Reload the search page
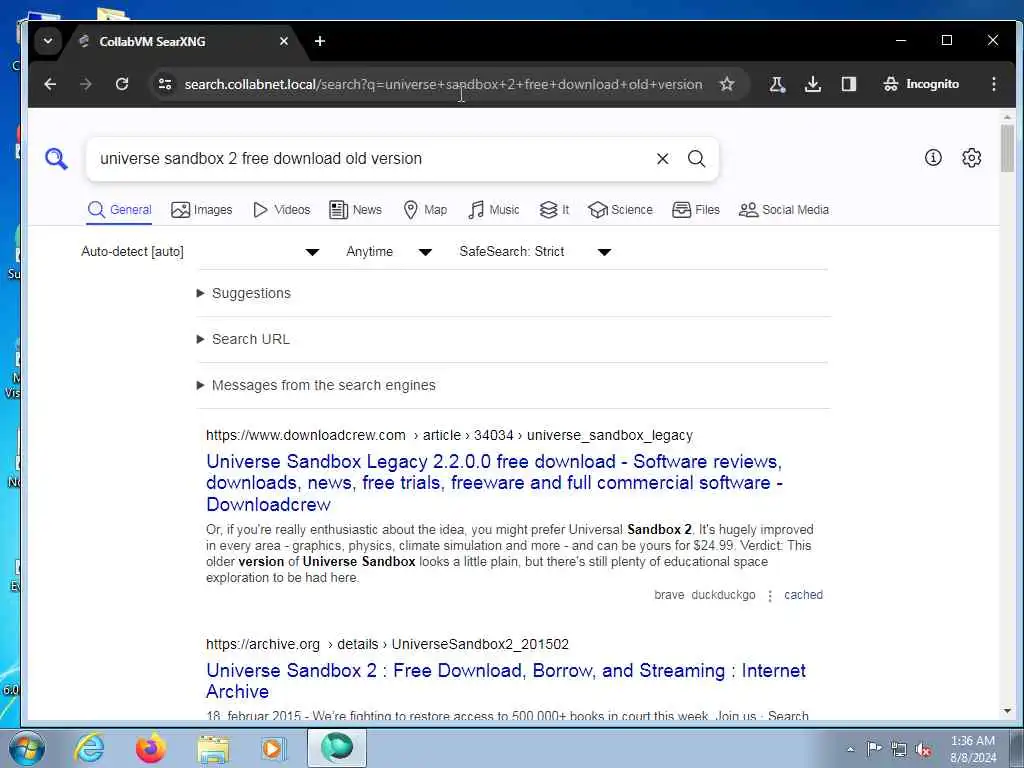This screenshot has width=1024, height=768. coord(121,84)
